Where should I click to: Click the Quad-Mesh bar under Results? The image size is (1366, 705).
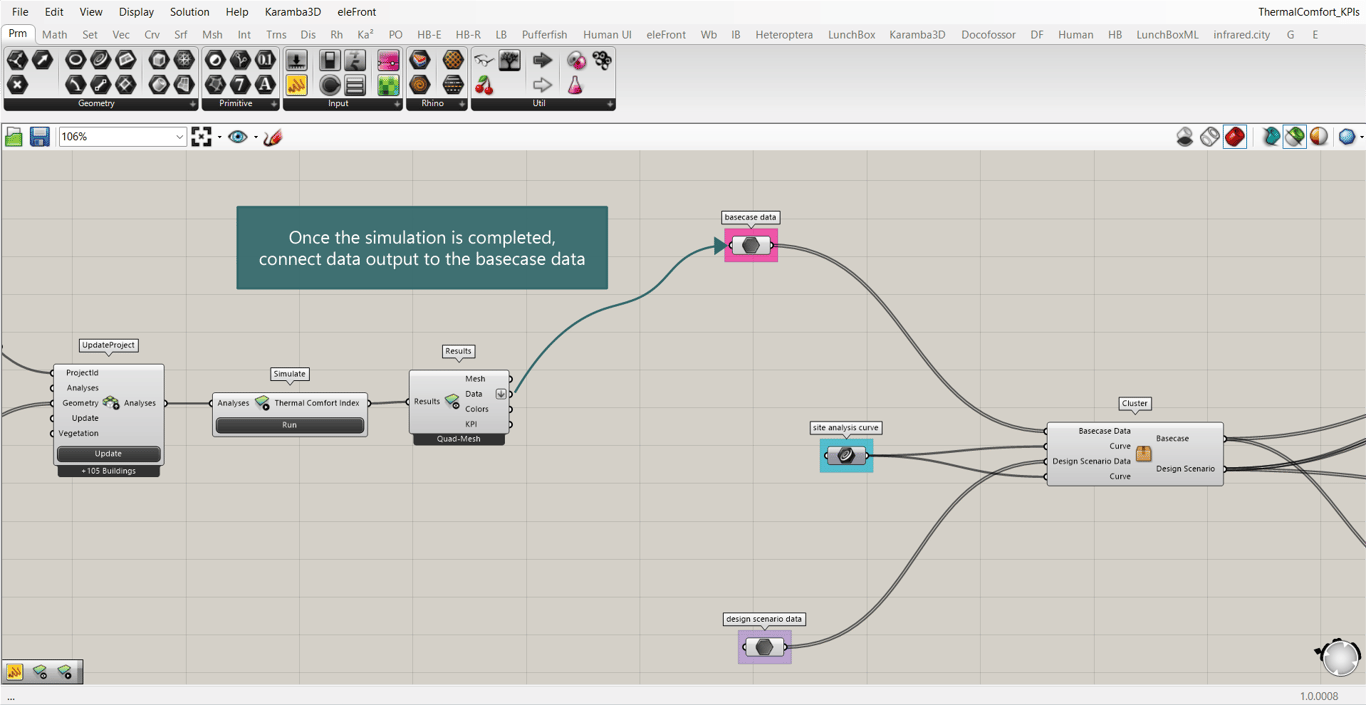tap(458, 439)
